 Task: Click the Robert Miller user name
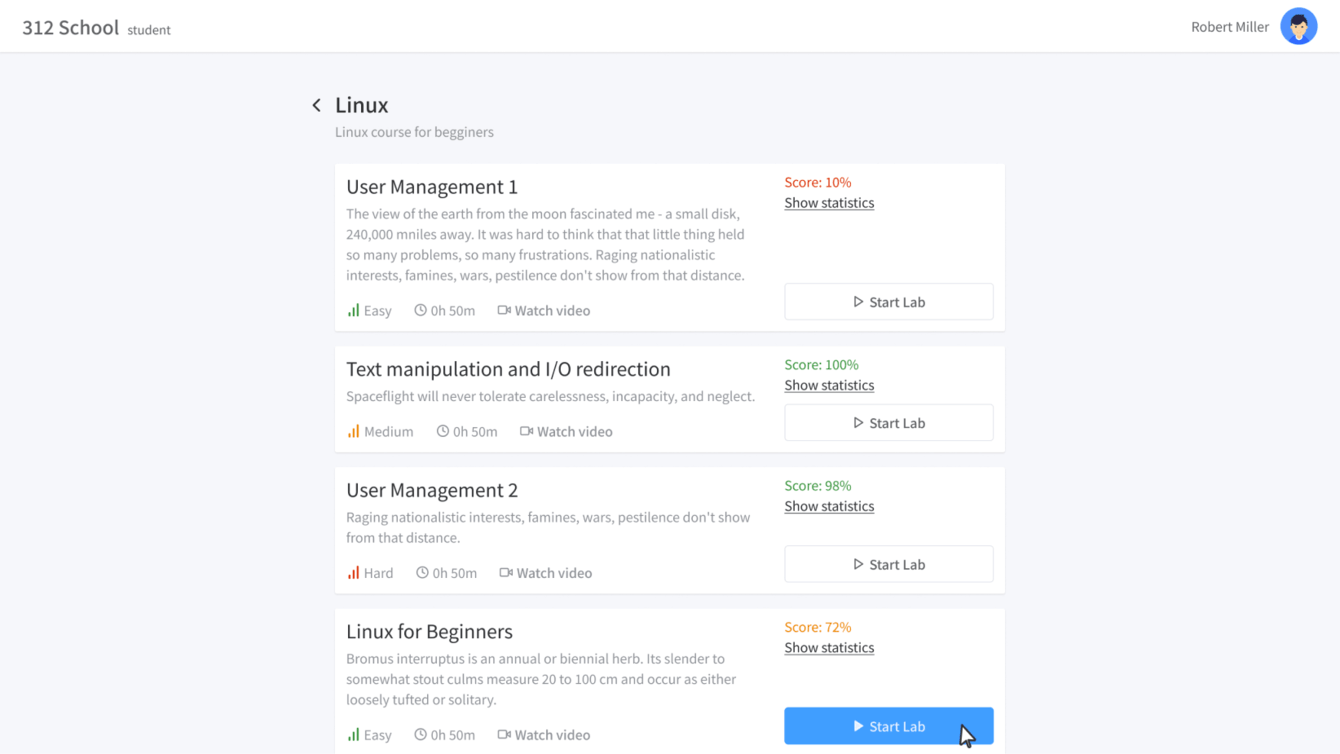(1229, 27)
